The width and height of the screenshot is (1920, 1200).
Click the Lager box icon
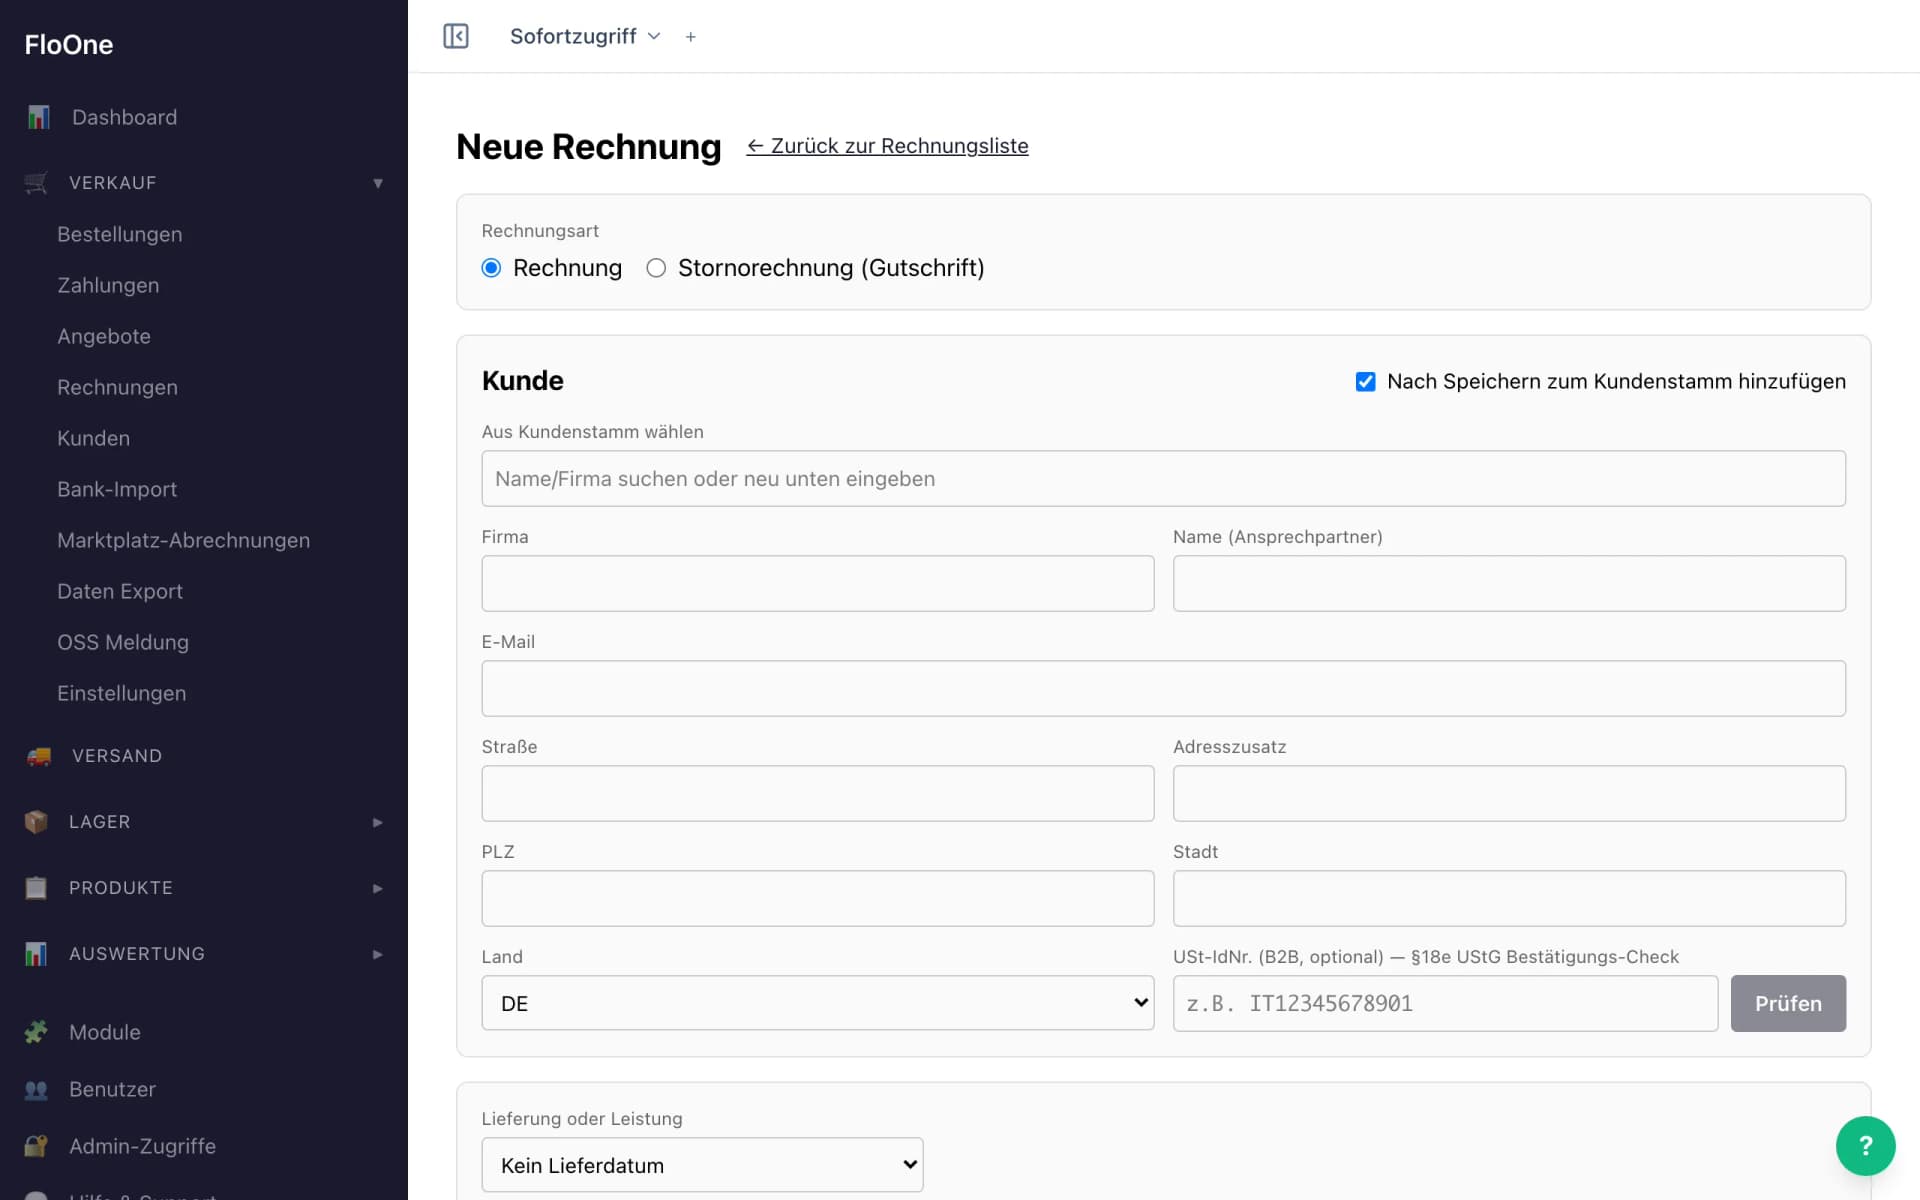(36, 822)
